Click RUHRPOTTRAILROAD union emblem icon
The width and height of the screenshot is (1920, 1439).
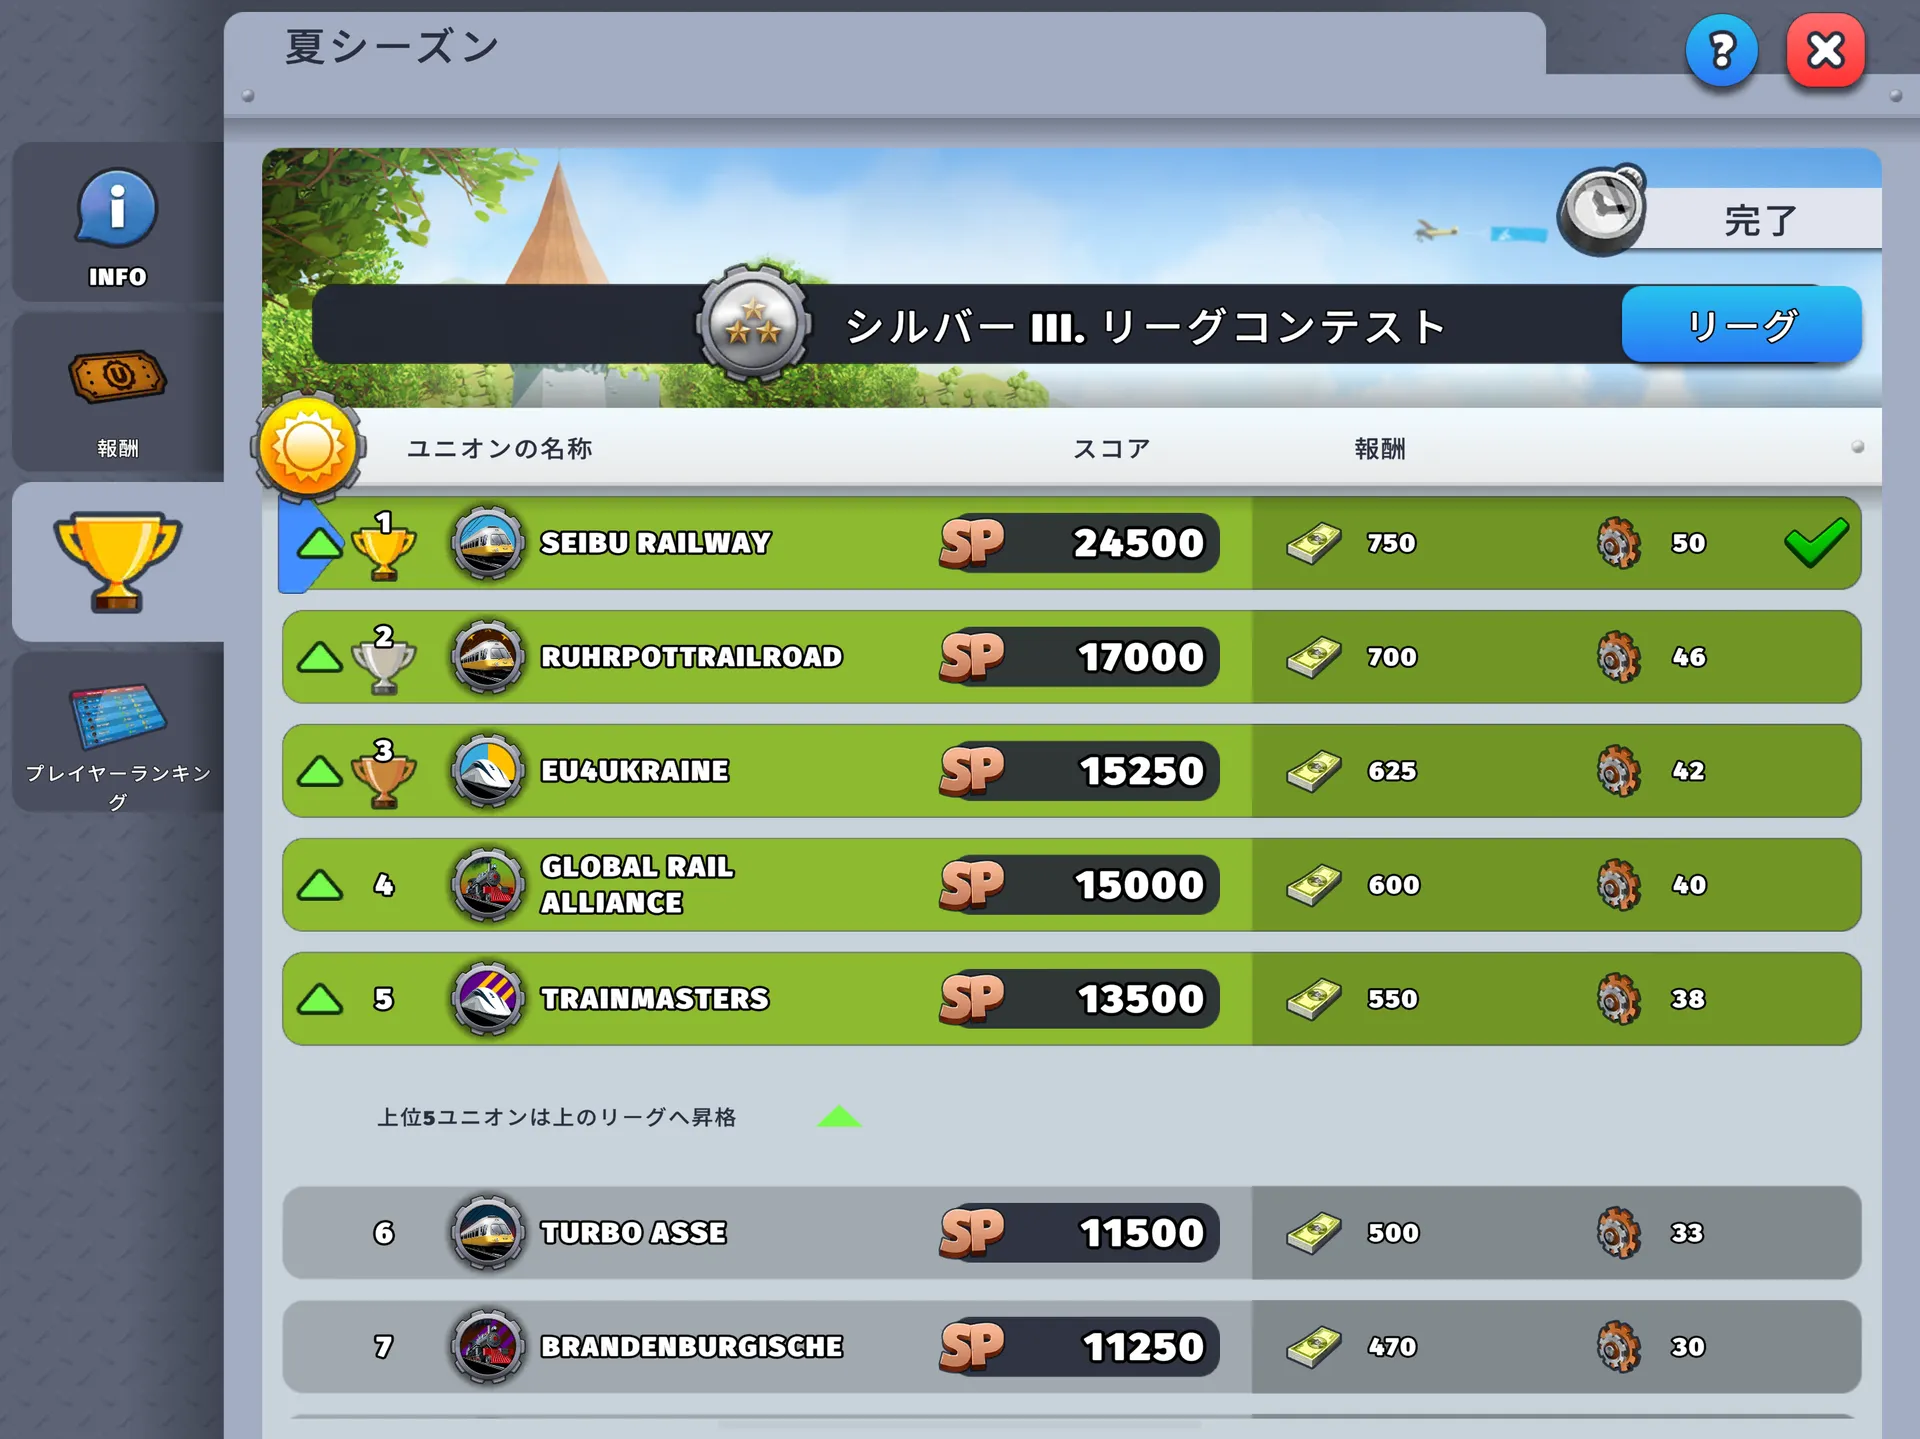tap(488, 657)
